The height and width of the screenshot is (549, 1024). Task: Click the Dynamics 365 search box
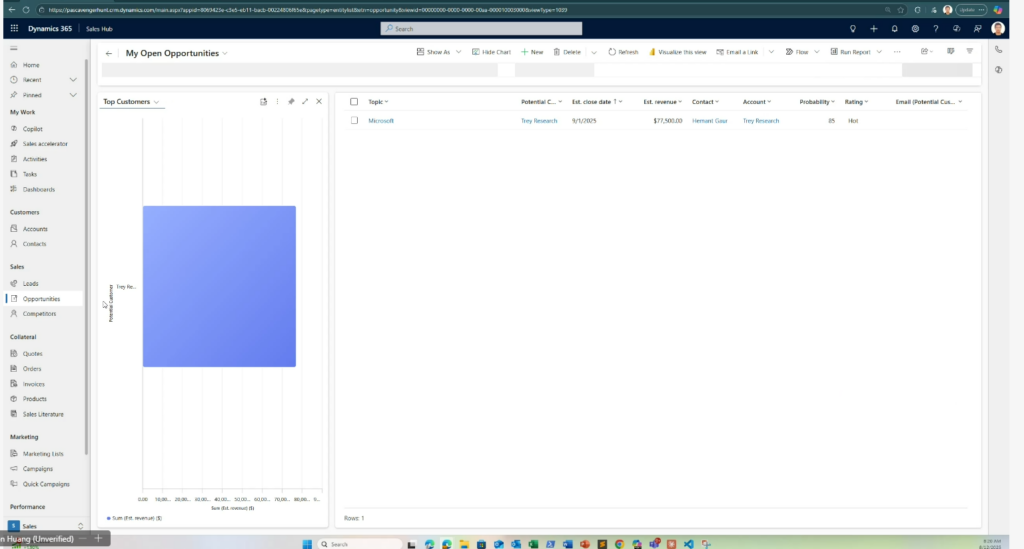click(x=481, y=29)
